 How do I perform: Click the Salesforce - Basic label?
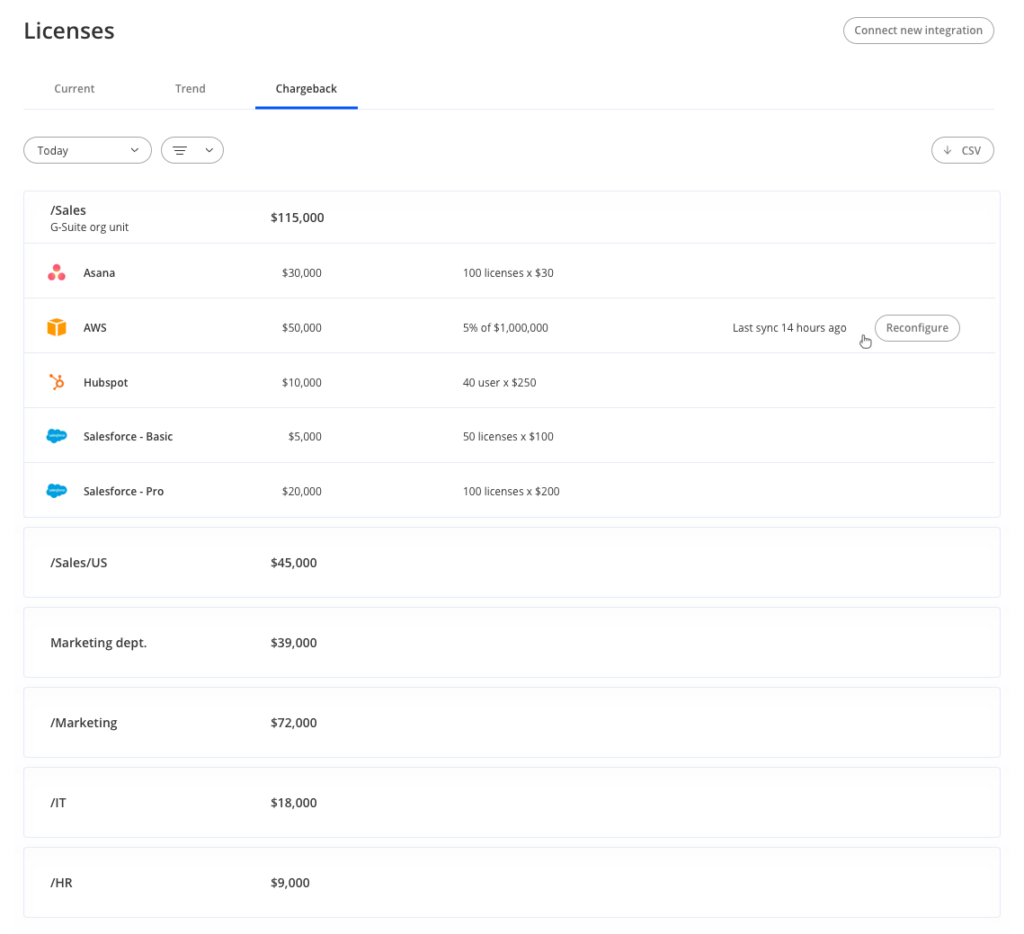[x=128, y=436]
